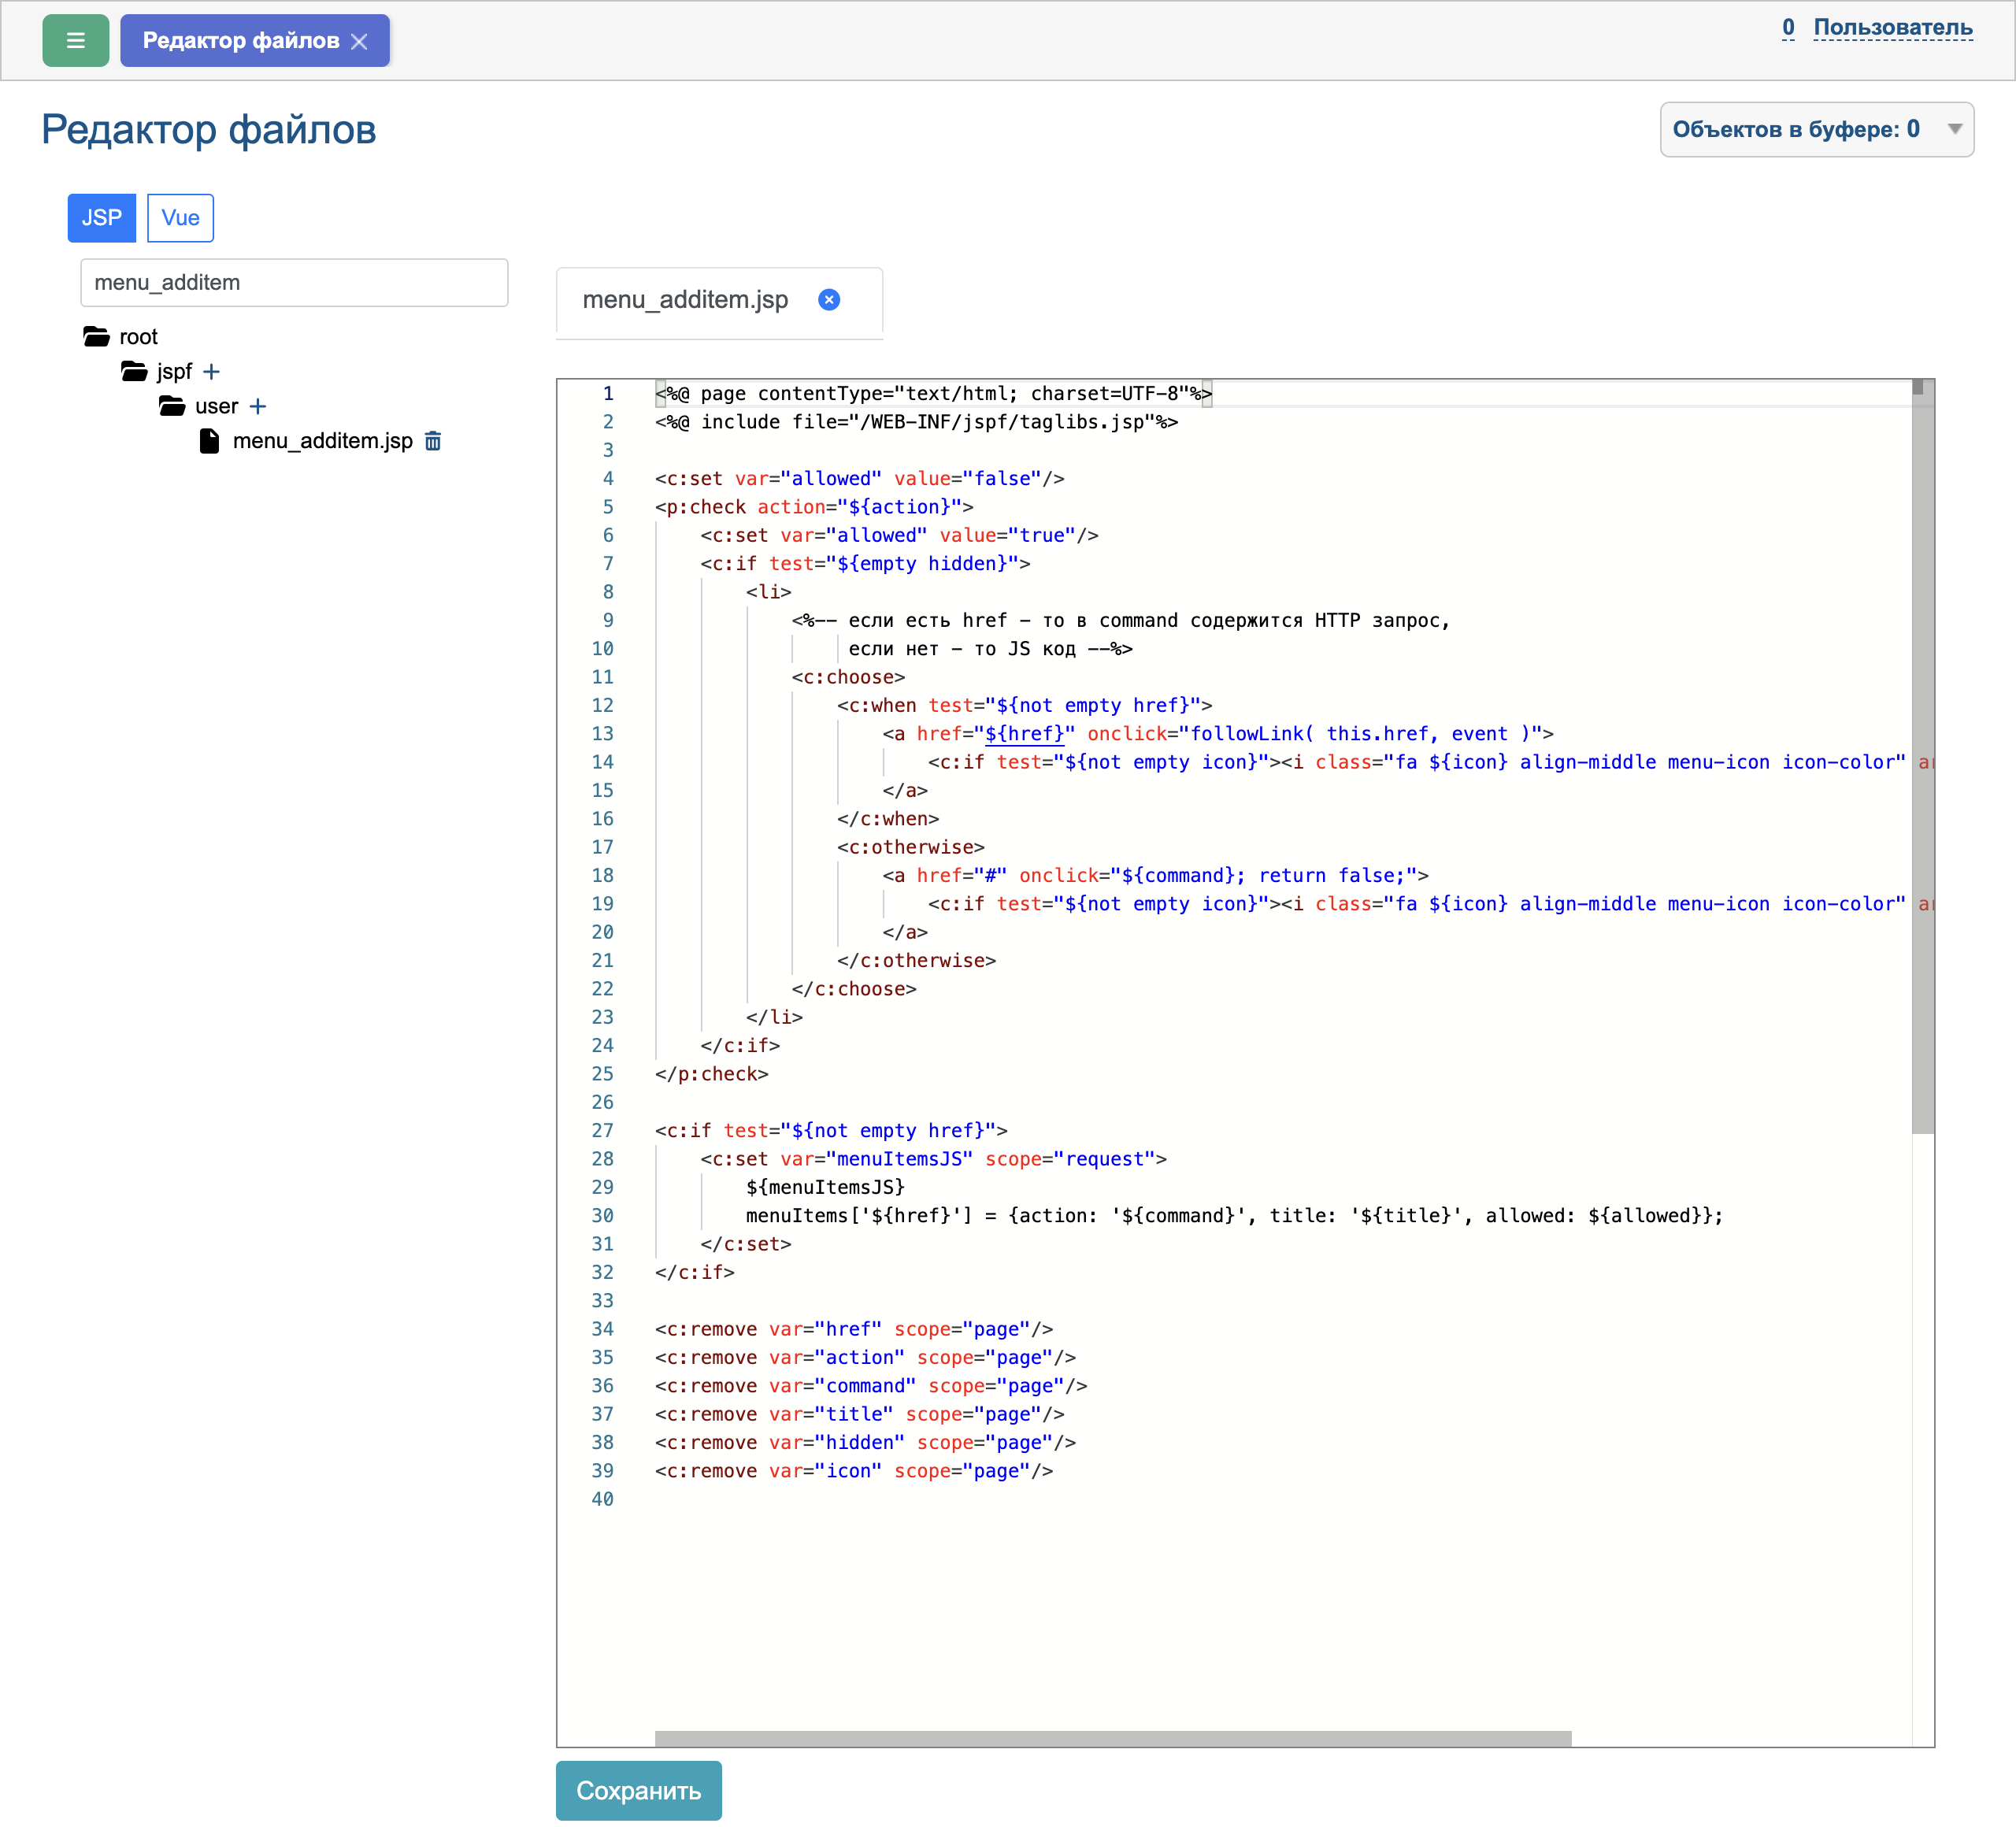Viewport: 2016px width, 1827px height.
Task: Expand the Объектов в буфере dropdown
Action: (x=1816, y=129)
